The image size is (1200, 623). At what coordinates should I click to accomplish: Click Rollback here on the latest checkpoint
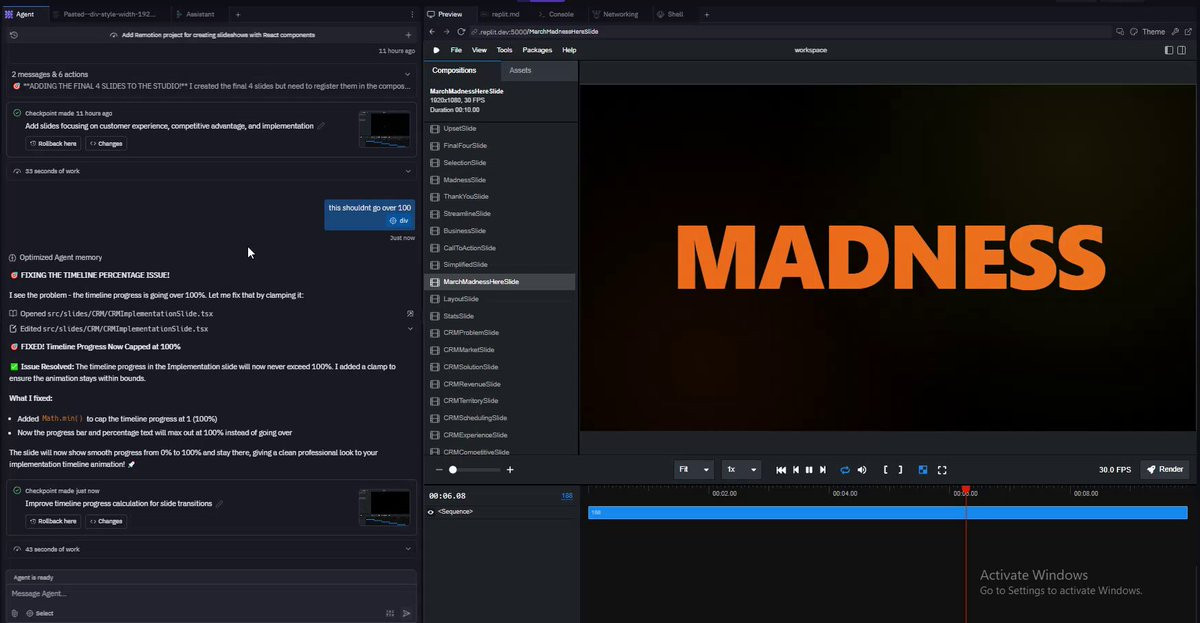[x=52, y=521]
